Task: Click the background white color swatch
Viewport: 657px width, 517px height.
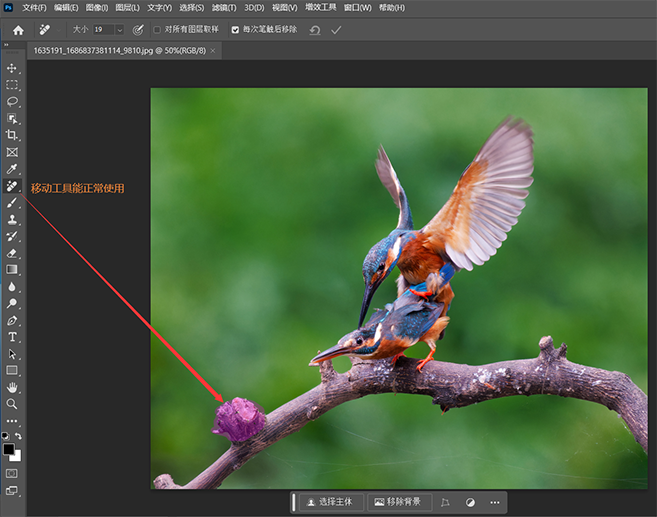Action: [17, 457]
